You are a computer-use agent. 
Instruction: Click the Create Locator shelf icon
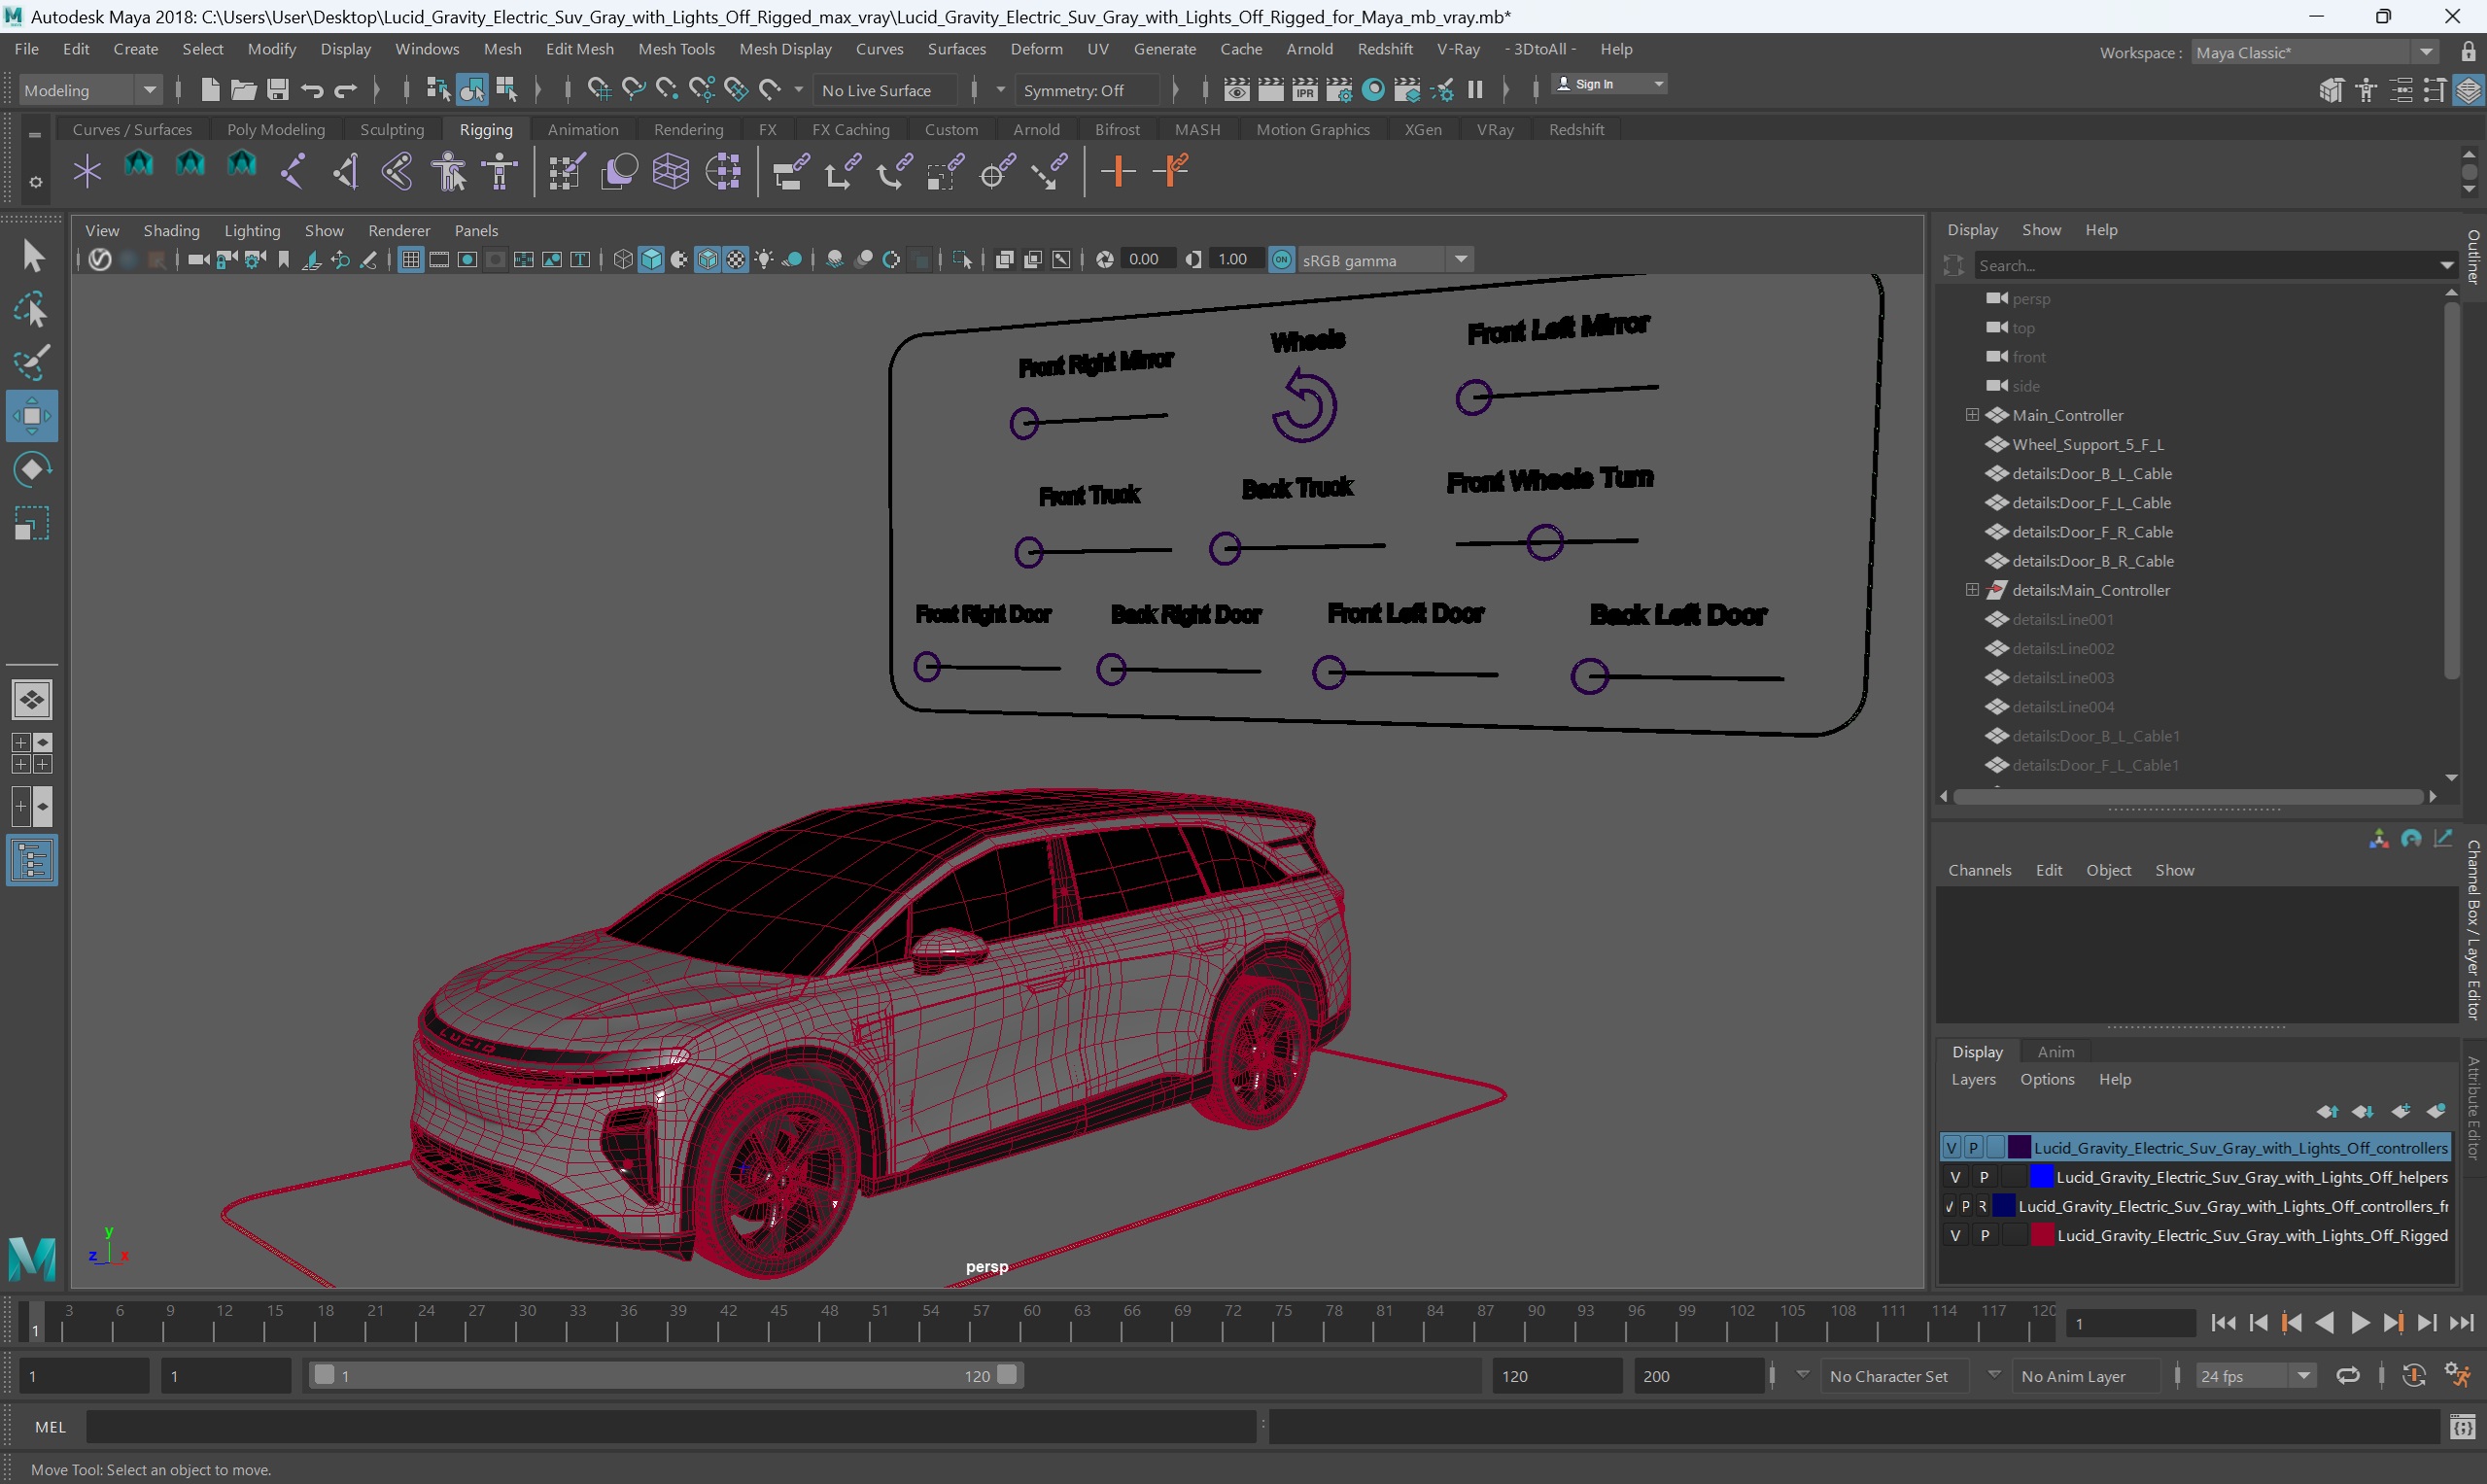click(x=87, y=172)
